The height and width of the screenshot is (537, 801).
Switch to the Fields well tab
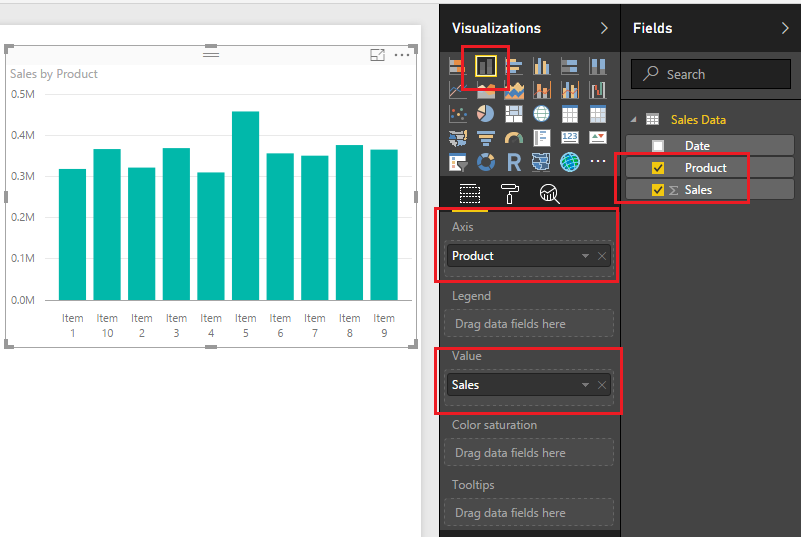469,194
